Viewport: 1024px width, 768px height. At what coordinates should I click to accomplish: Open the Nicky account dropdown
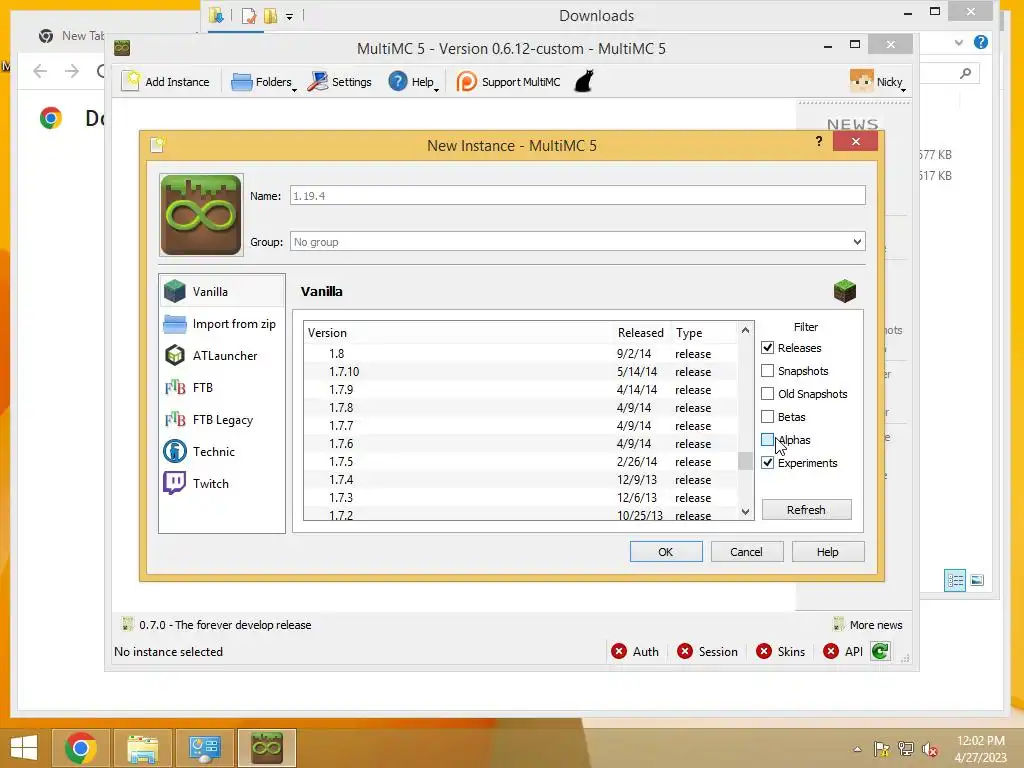click(x=879, y=82)
